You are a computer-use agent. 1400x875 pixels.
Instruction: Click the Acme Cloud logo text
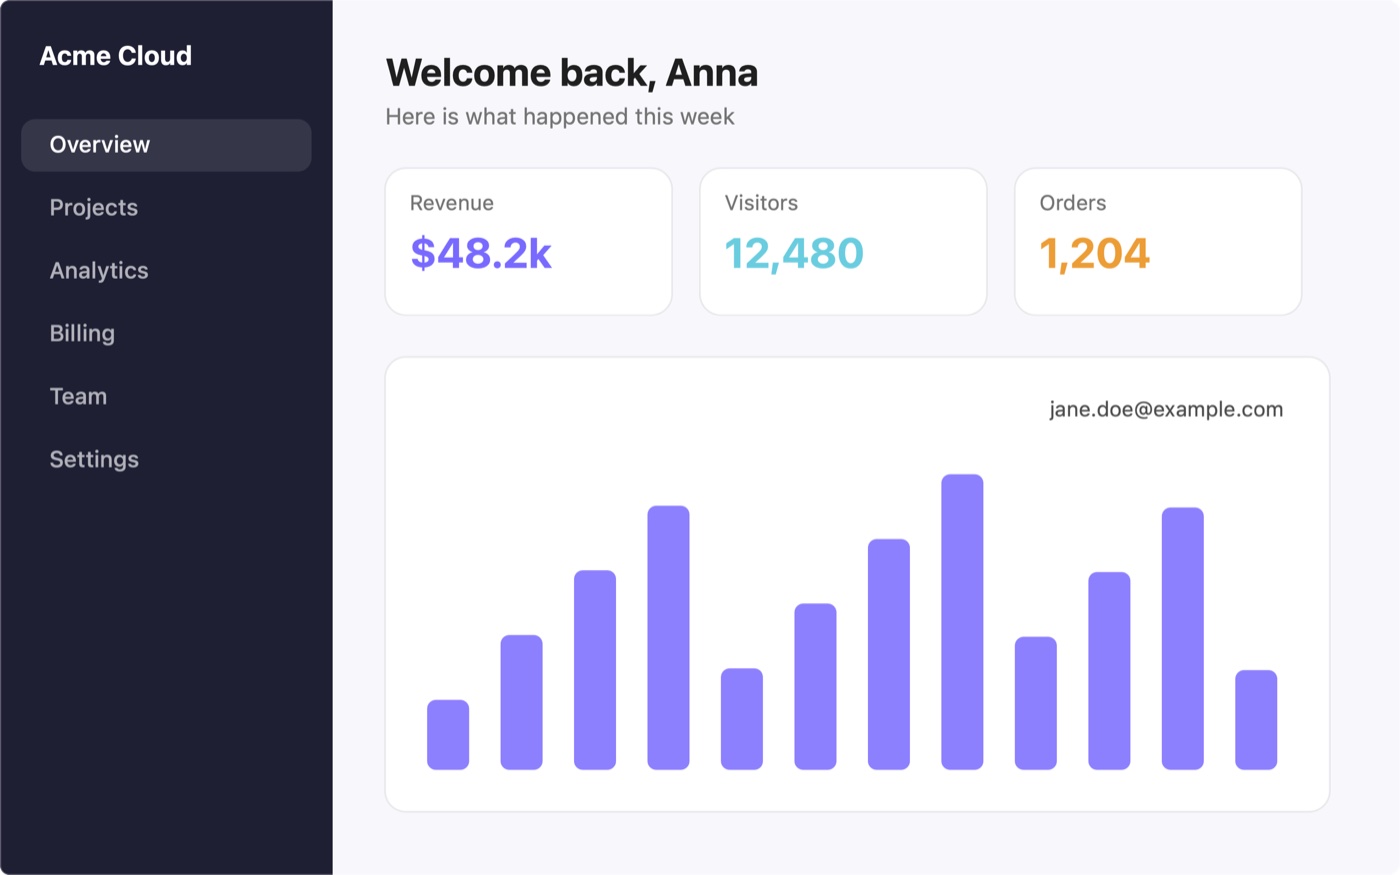point(116,56)
